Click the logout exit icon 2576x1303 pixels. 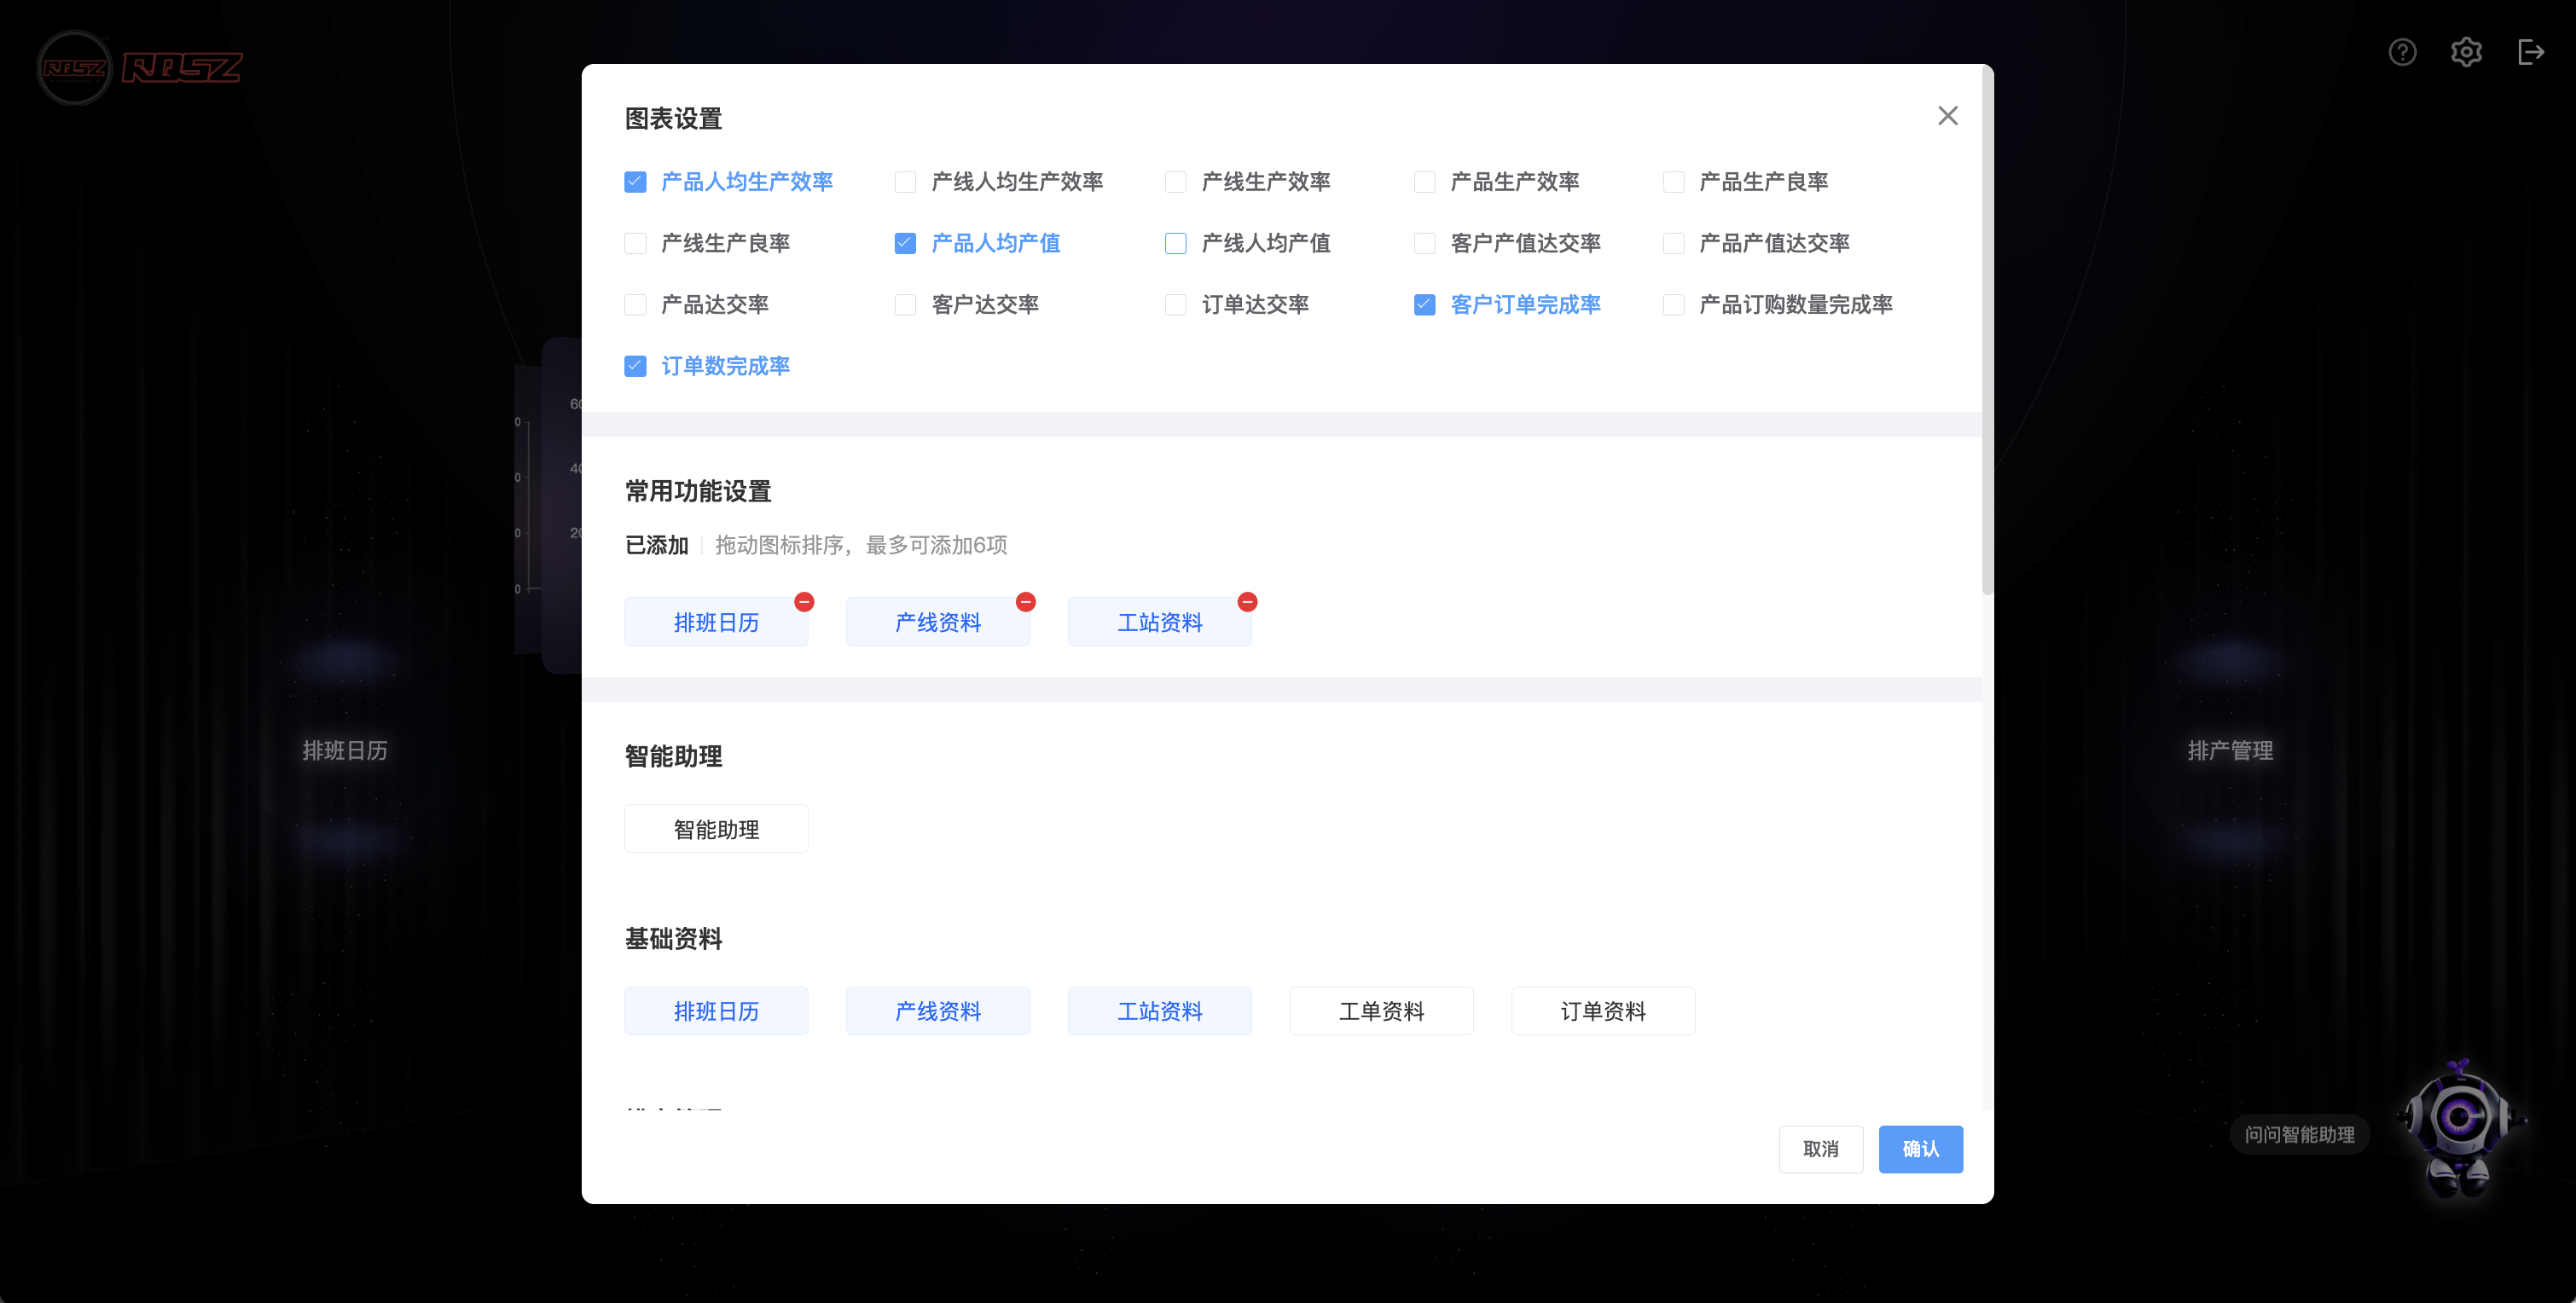point(2530,52)
